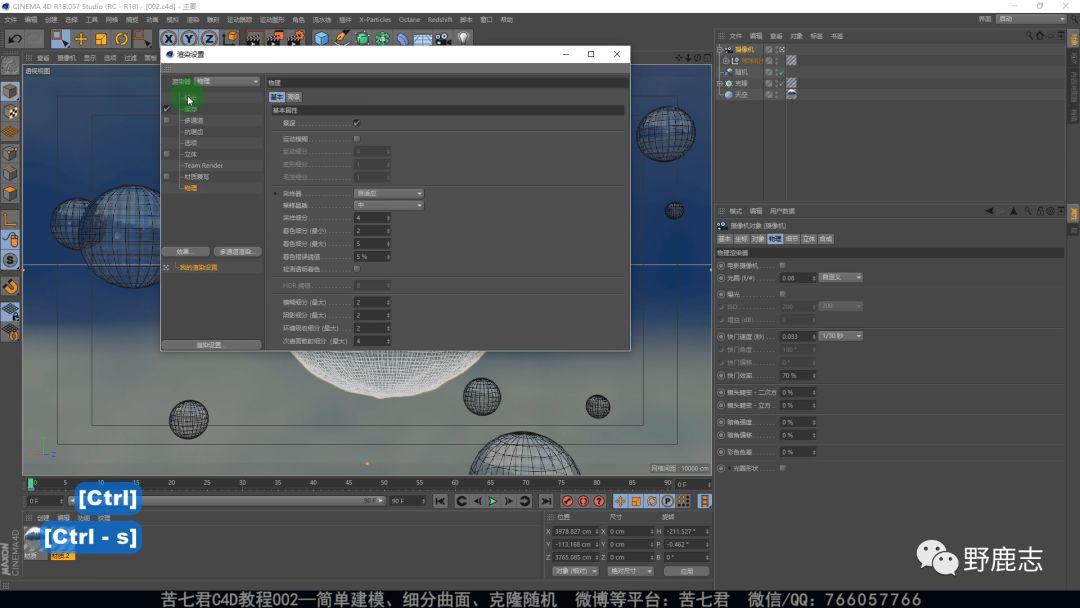Click the 效果... button
Image resolution: width=1080 pixels, height=608 pixels.
click(185, 252)
